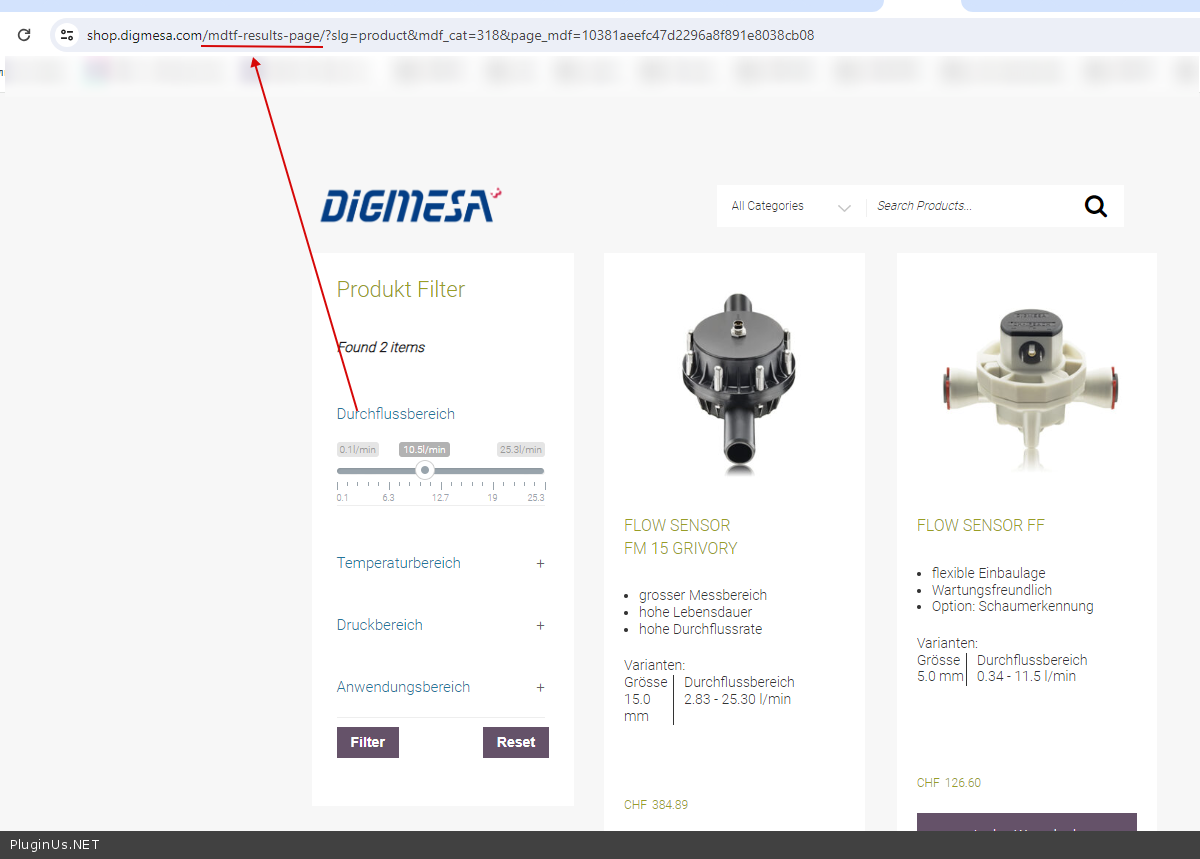This screenshot has width=1200, height=859.
Task: Open site information icon in address bar
Action: tap(67, 35)
